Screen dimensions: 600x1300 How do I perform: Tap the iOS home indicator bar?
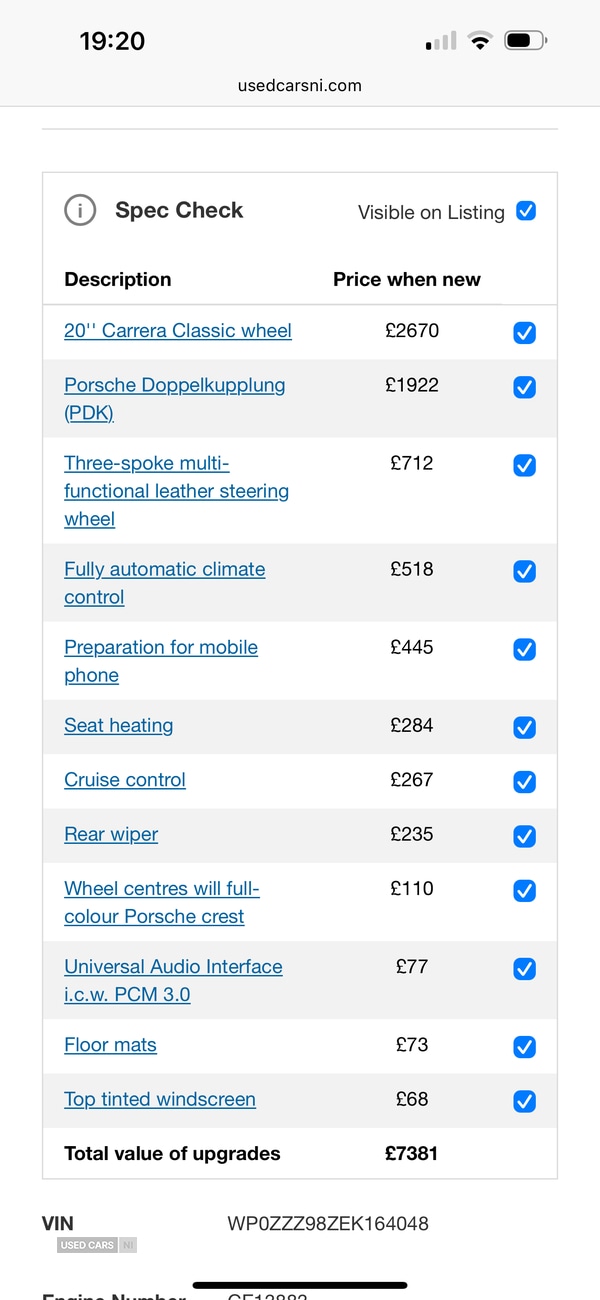[300, 1285]
